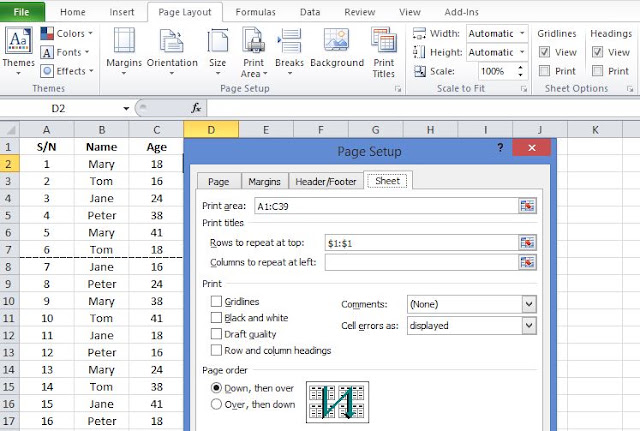Click the formula bar input area
Viewport: 640px width, 431px height.
coord(423,108)
